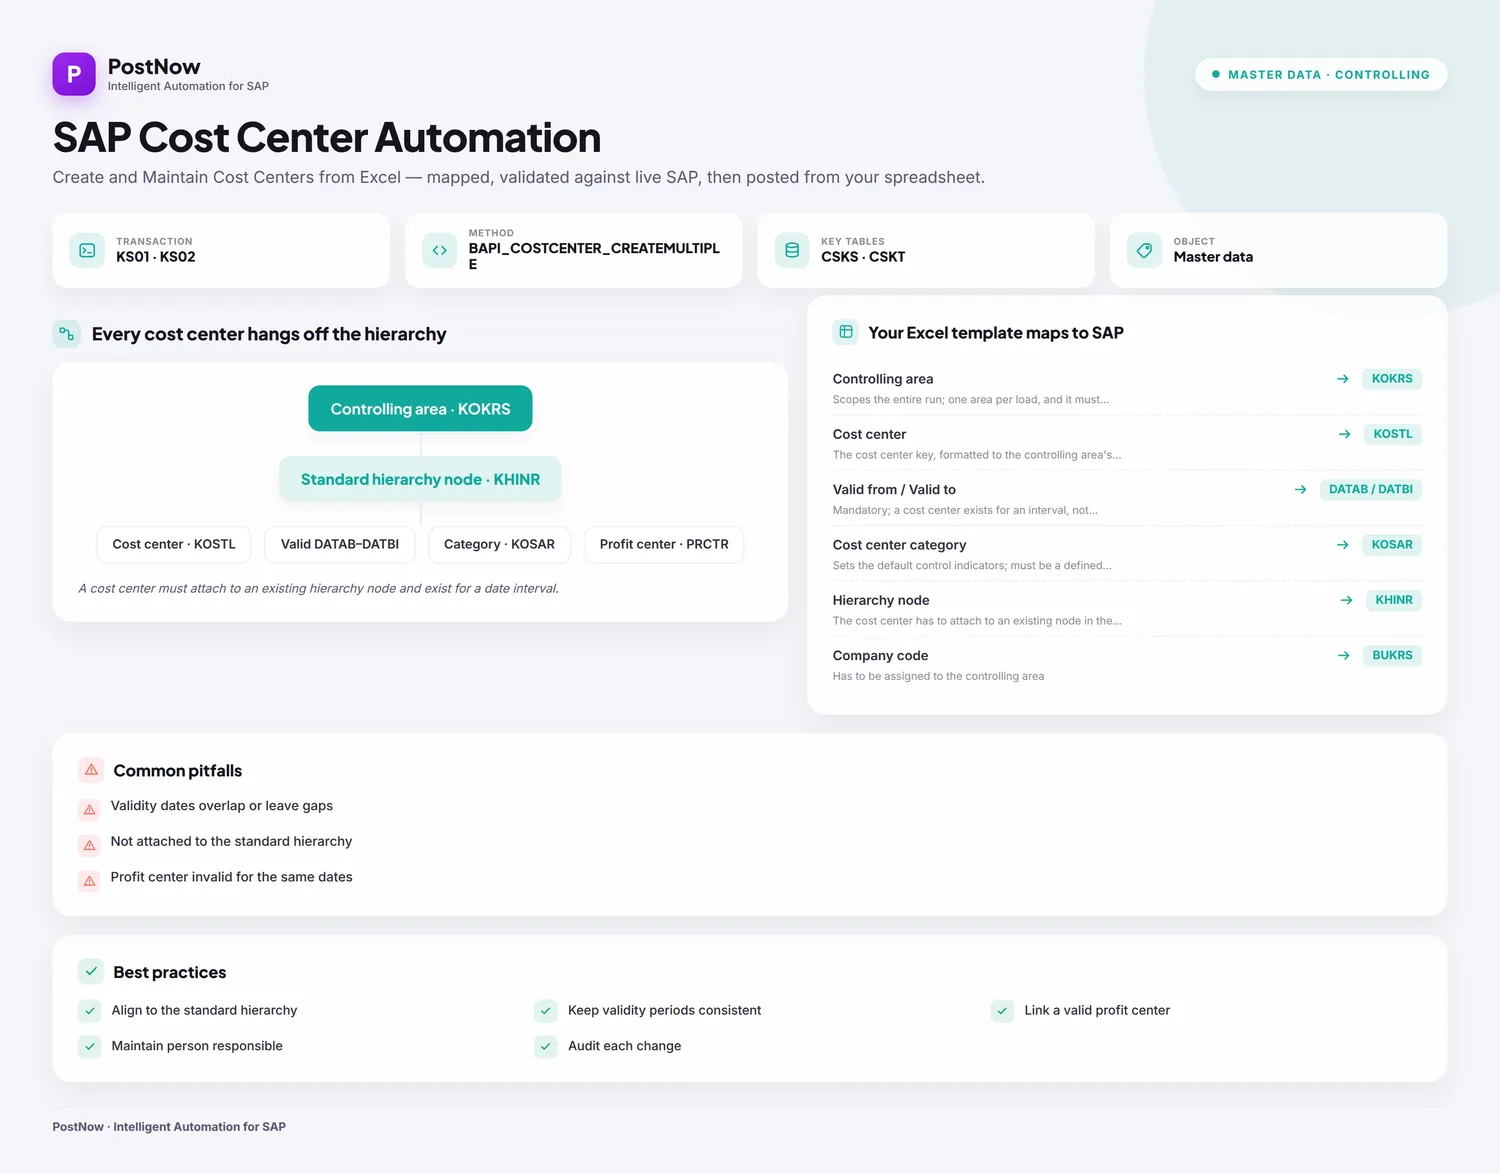Image resolution: width=1500 pixels, height=1174 pixels.
Task: Click check icon for 'Maintain person responsible'
Action: tap(90, 1047)
